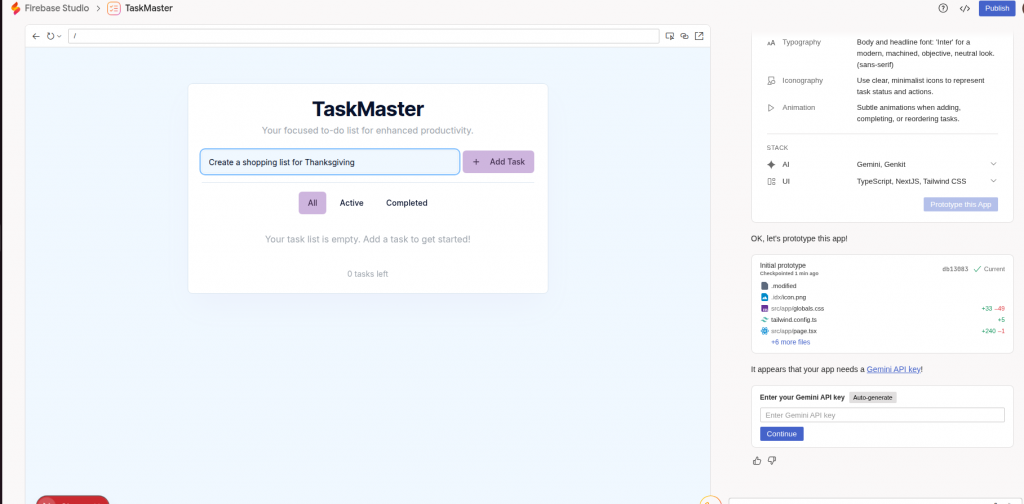
Task: Click the Publish button
Action: [x=997, y=8]
